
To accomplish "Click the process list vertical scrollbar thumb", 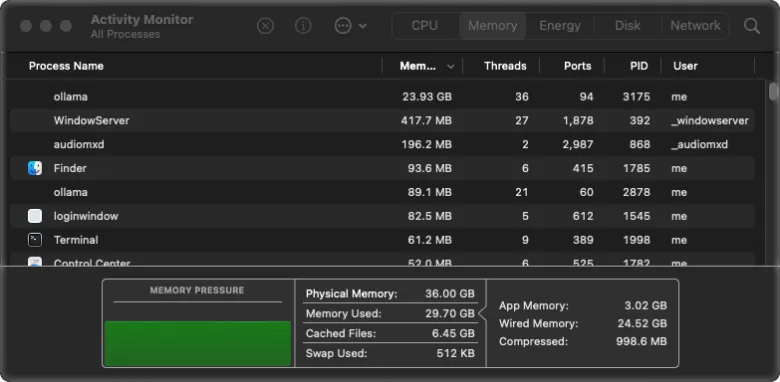I will coord(773,92).
